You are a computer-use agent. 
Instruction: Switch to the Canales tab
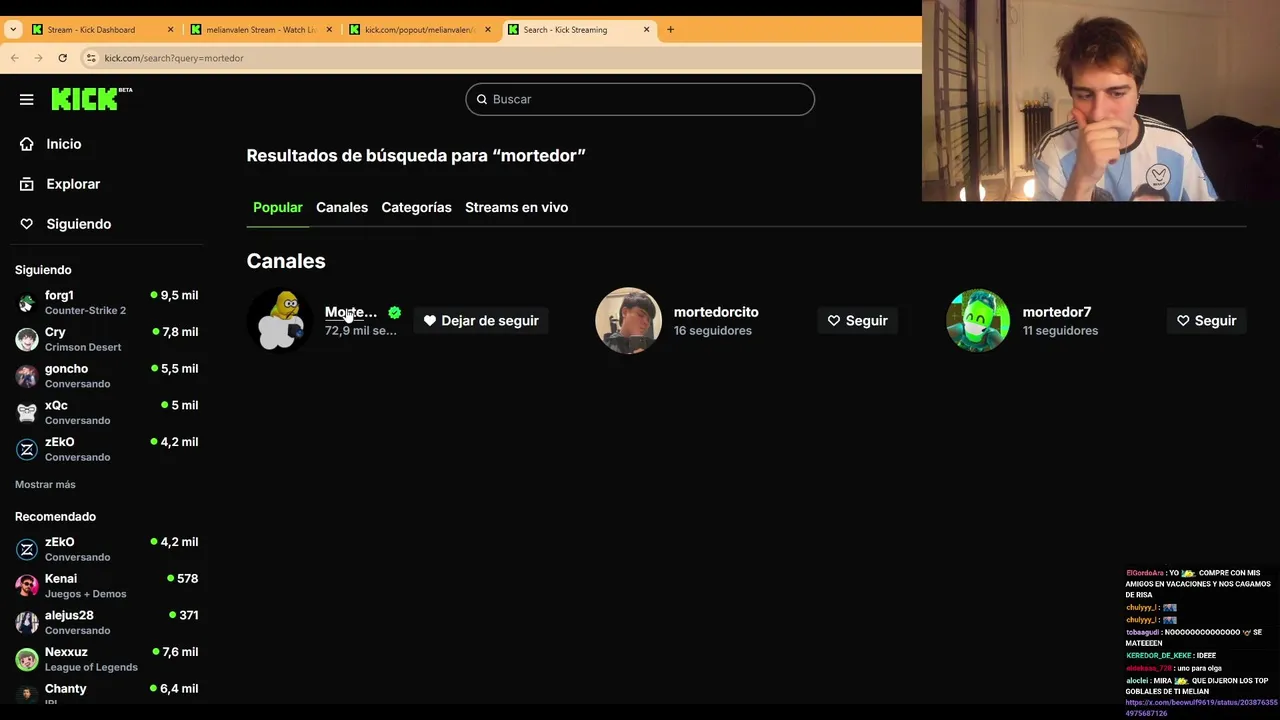(342, 207)
